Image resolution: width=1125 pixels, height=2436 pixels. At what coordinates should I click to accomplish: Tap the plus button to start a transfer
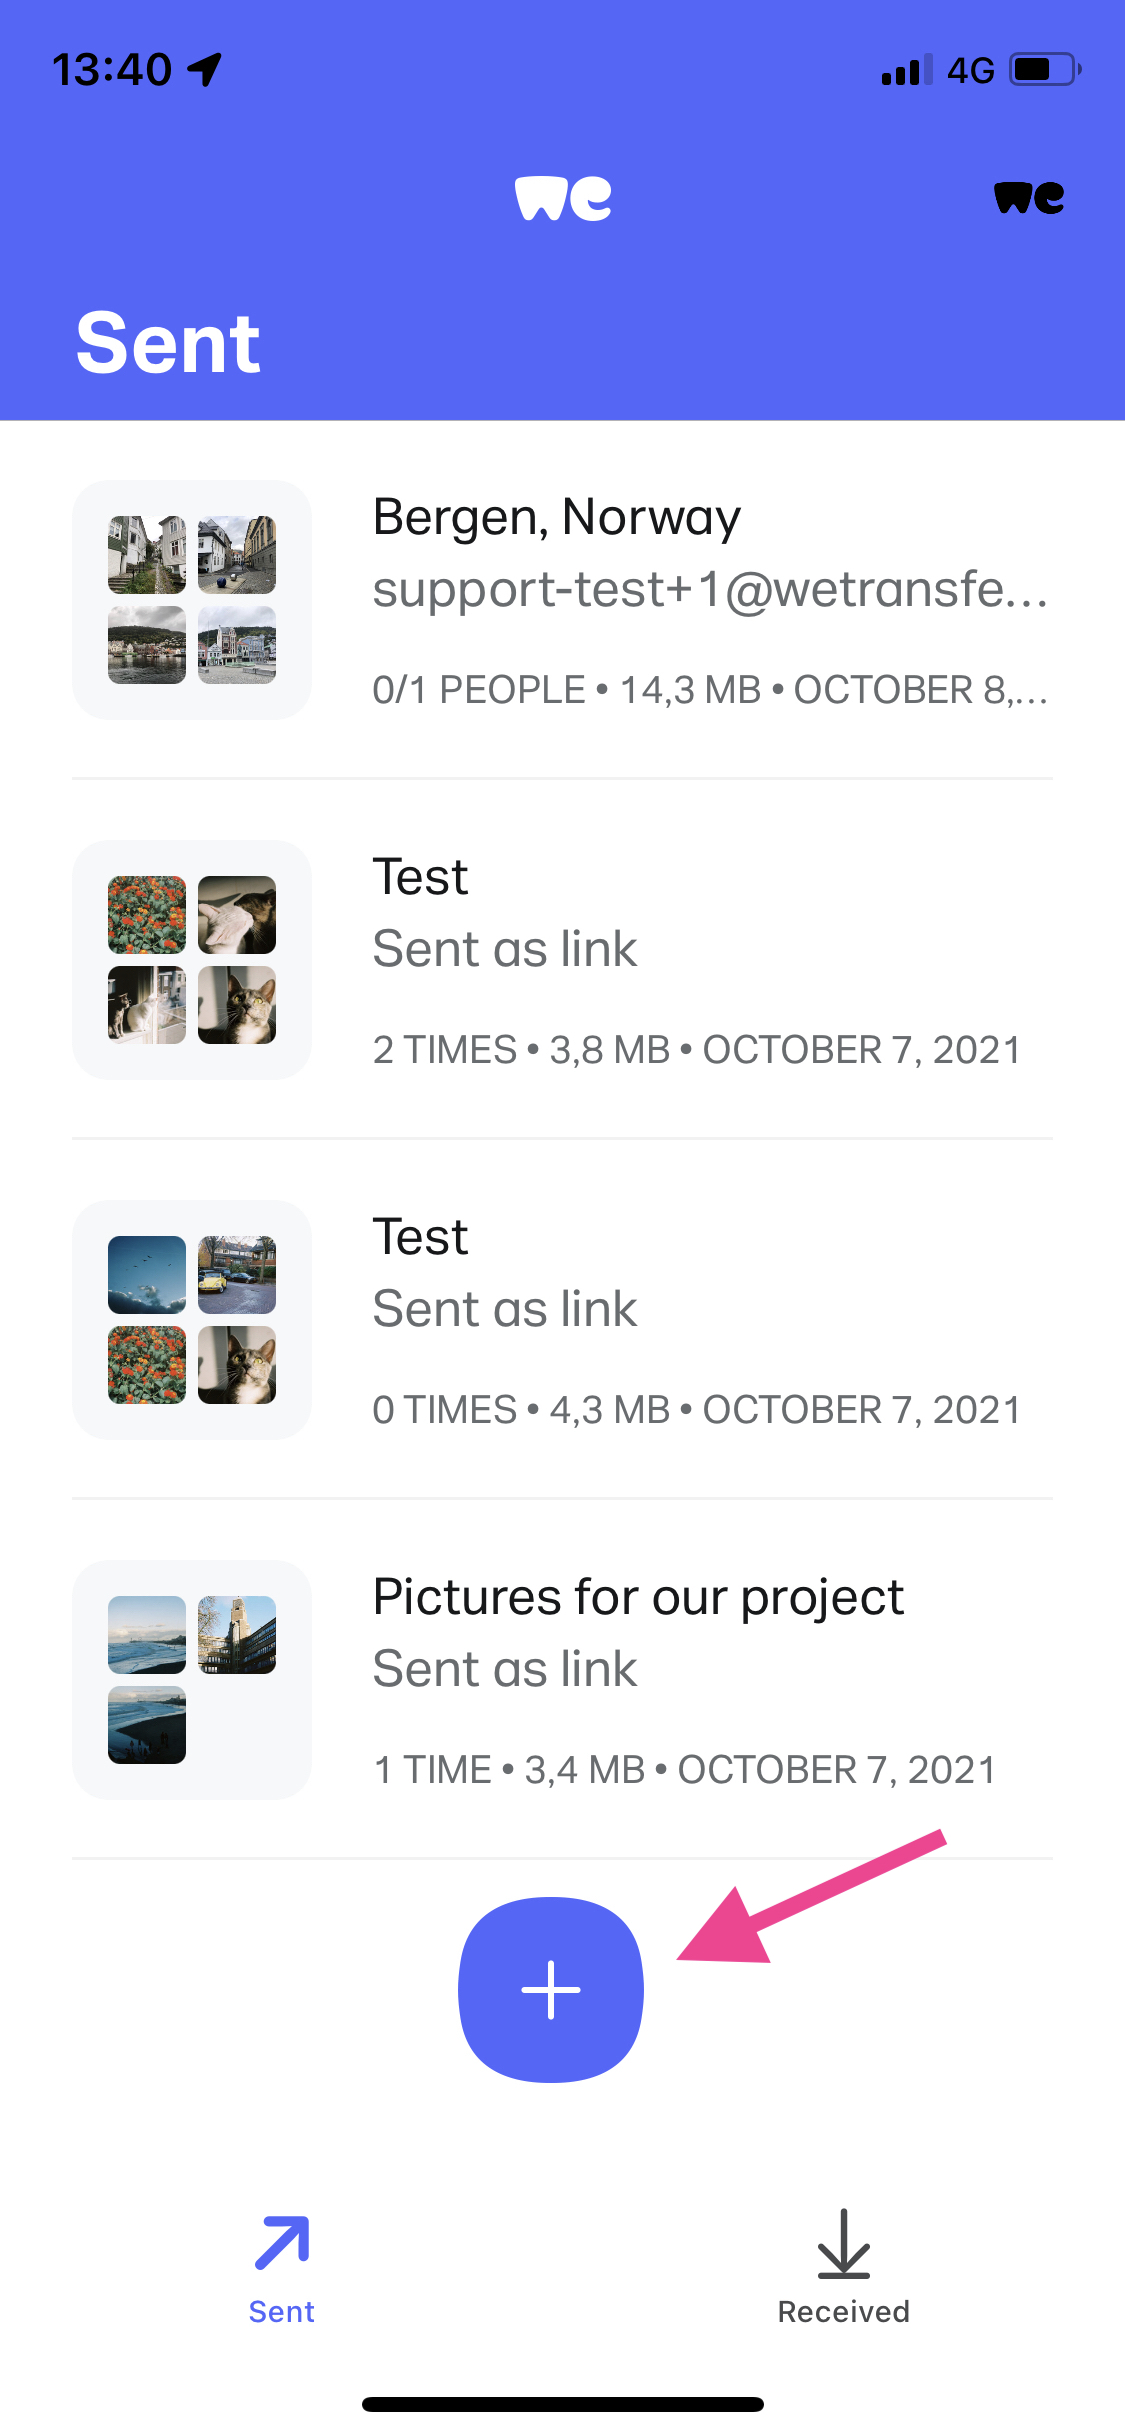pyautogui.click(x=551, y=1988)
